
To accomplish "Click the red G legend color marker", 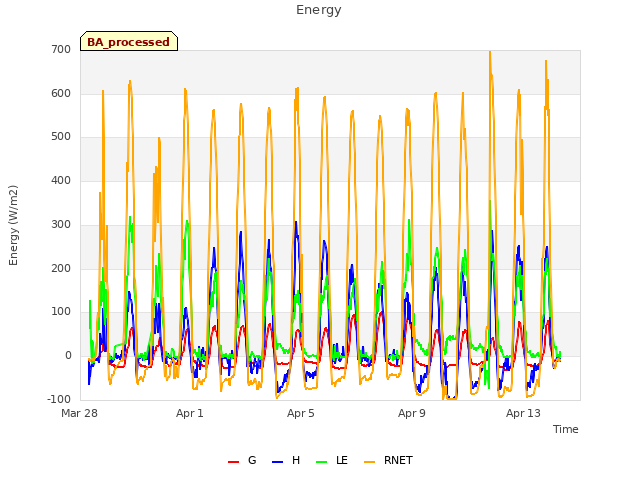I will point(233,462).
